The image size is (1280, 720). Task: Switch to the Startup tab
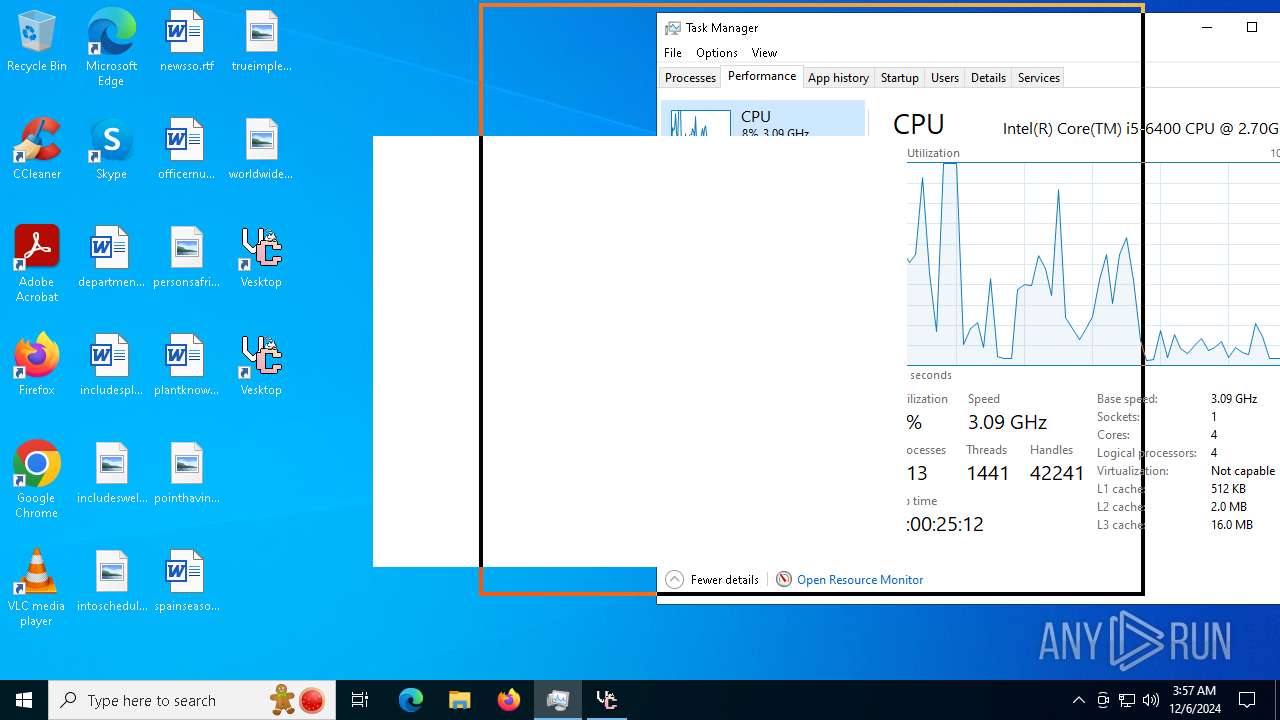(899, 78)
